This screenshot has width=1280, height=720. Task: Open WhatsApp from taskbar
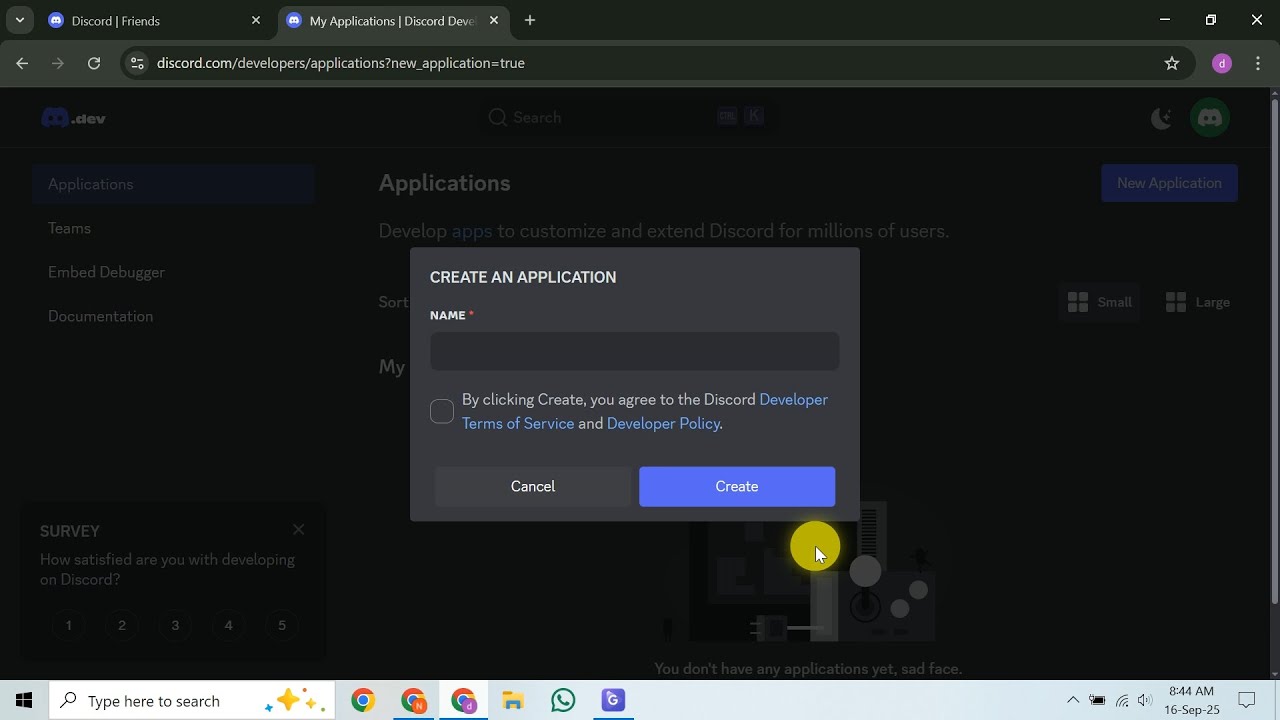pos(563,701)
